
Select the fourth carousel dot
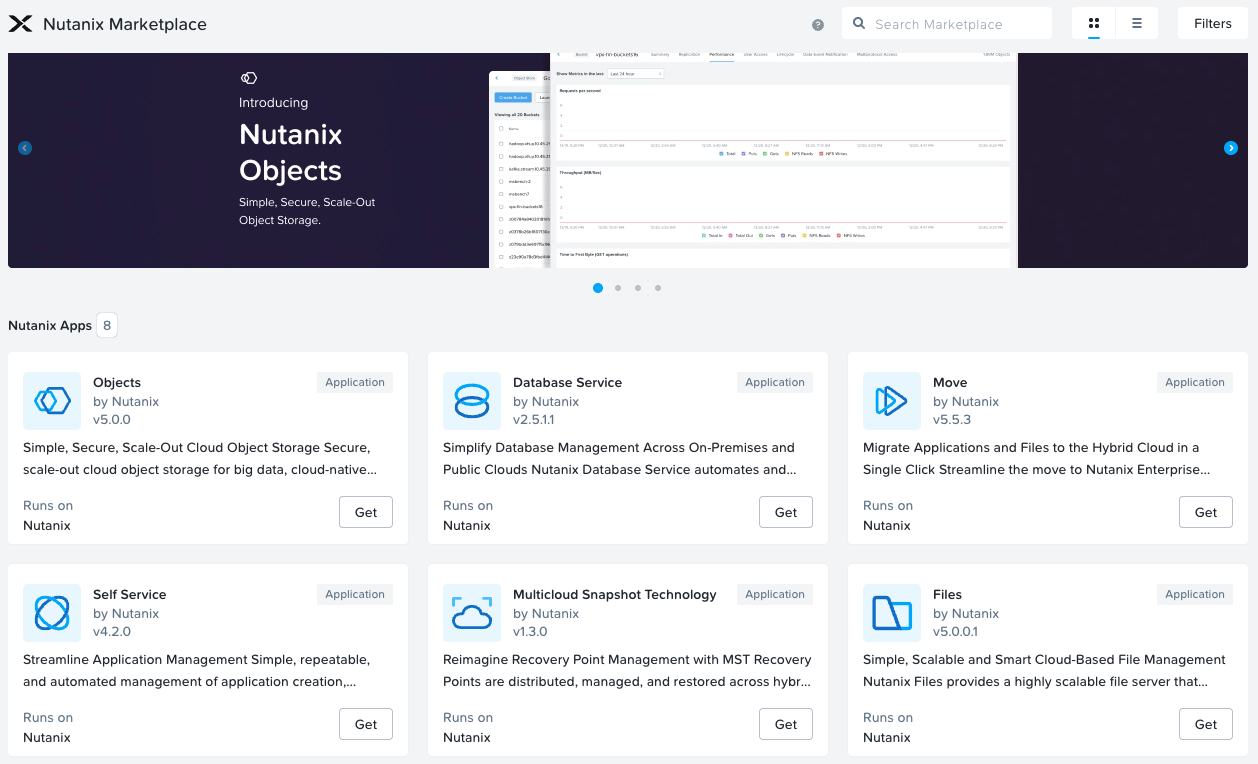(x=658, y=288)
